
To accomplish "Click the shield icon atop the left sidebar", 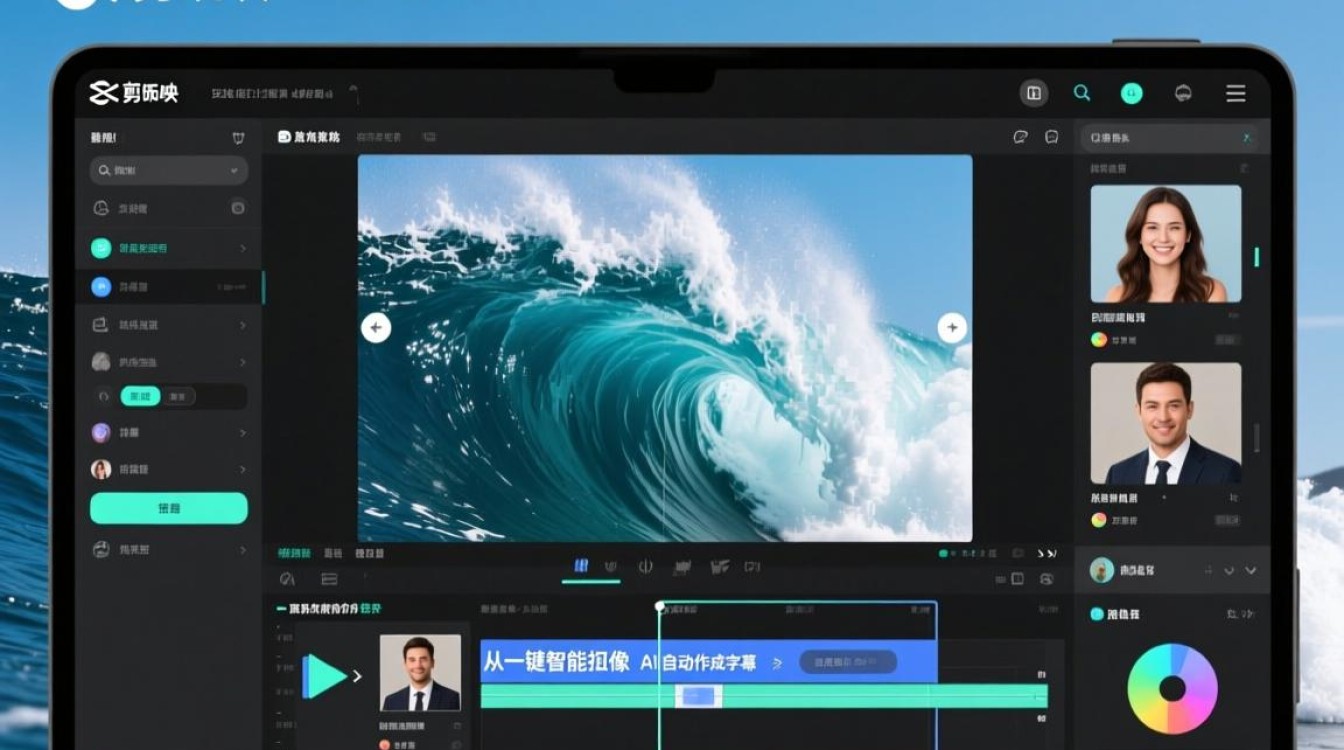I will 238,138.
